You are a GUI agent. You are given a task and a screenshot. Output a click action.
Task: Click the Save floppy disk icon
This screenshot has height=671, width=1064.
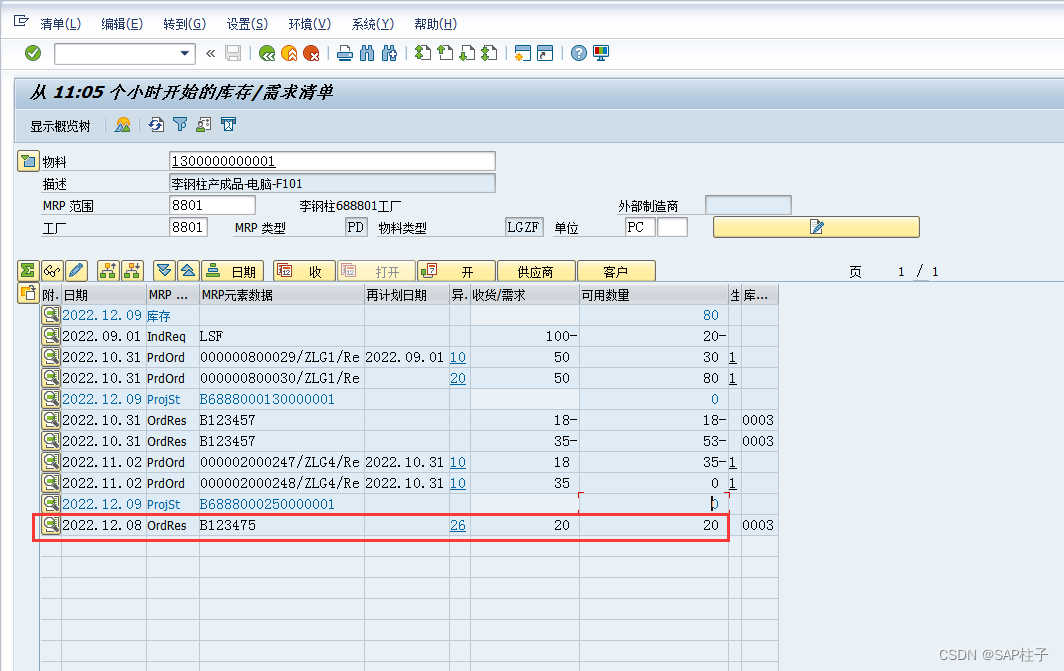pyautogui.click(x=233, y=53)
